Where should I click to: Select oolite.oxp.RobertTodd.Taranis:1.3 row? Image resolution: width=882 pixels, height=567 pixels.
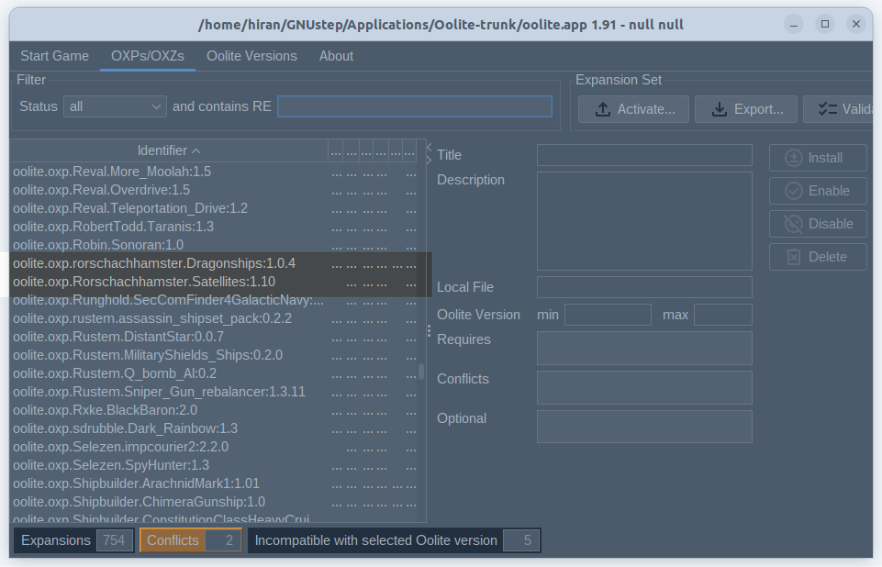point(214,227)
